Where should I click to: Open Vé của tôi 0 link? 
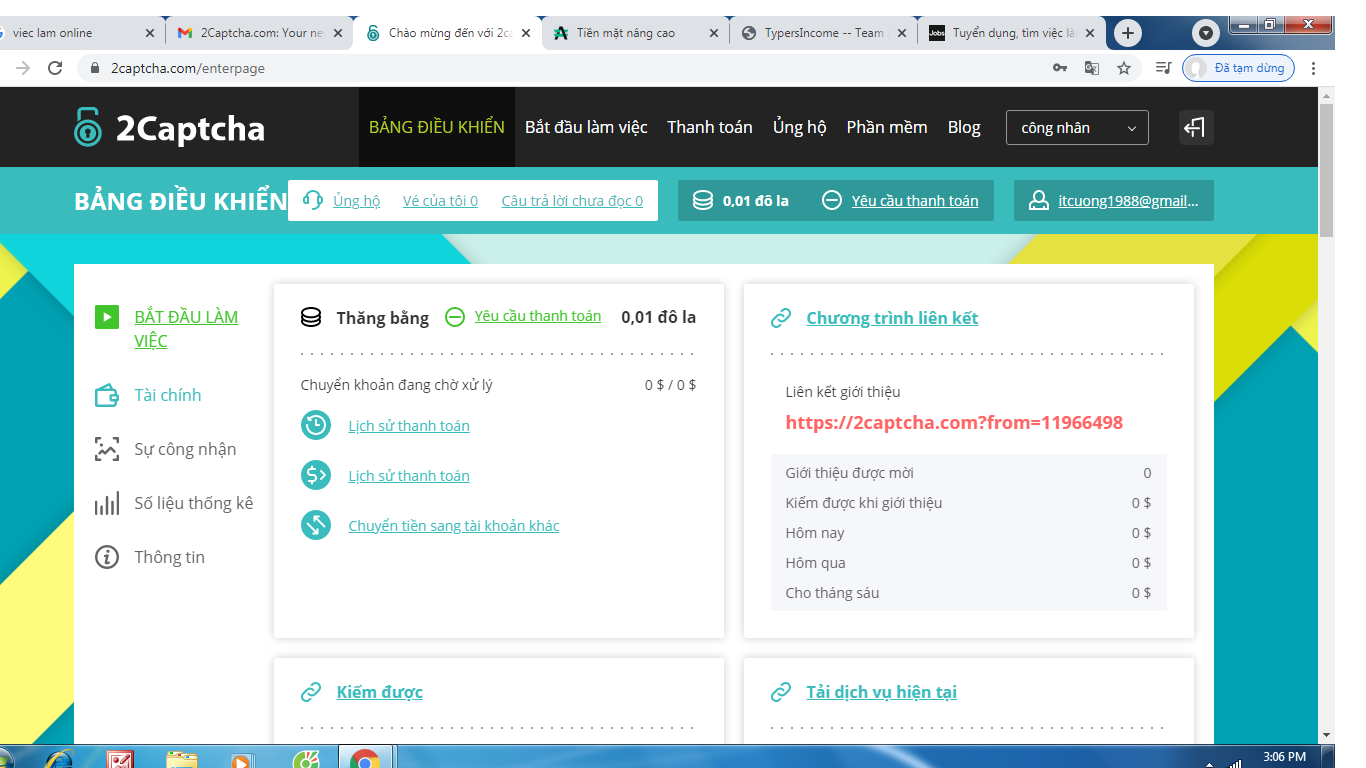440,201
